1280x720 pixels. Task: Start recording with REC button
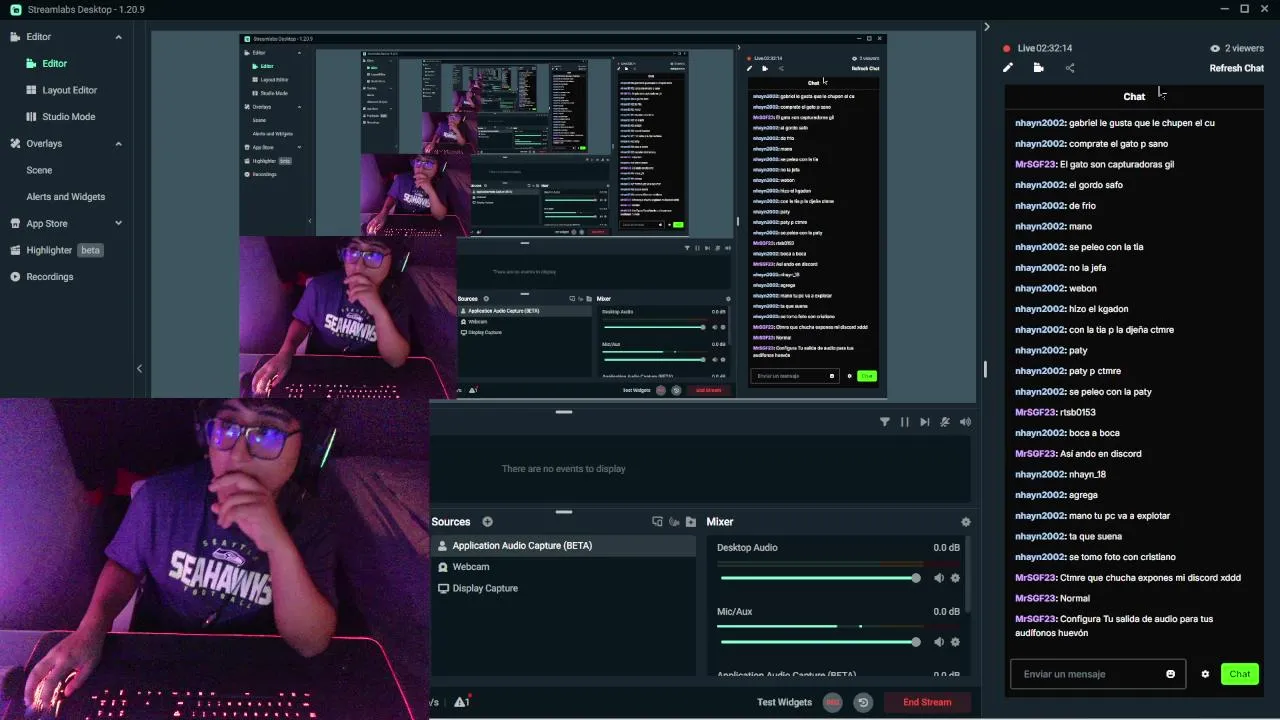(832, 702)
